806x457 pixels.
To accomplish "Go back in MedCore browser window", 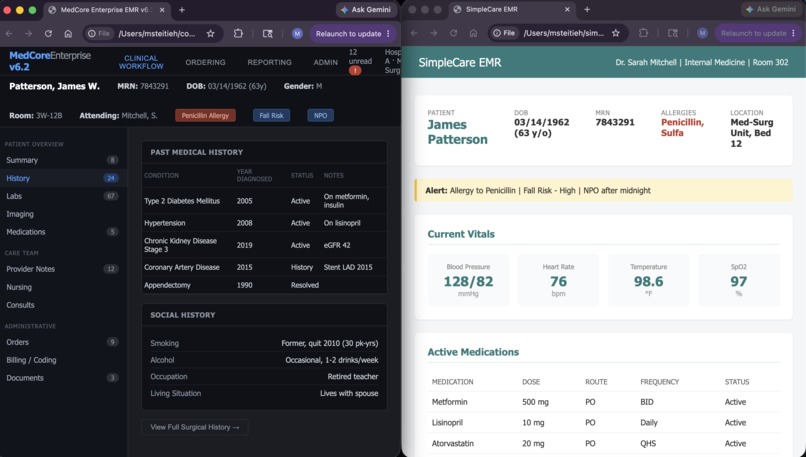I will (9, 33).
